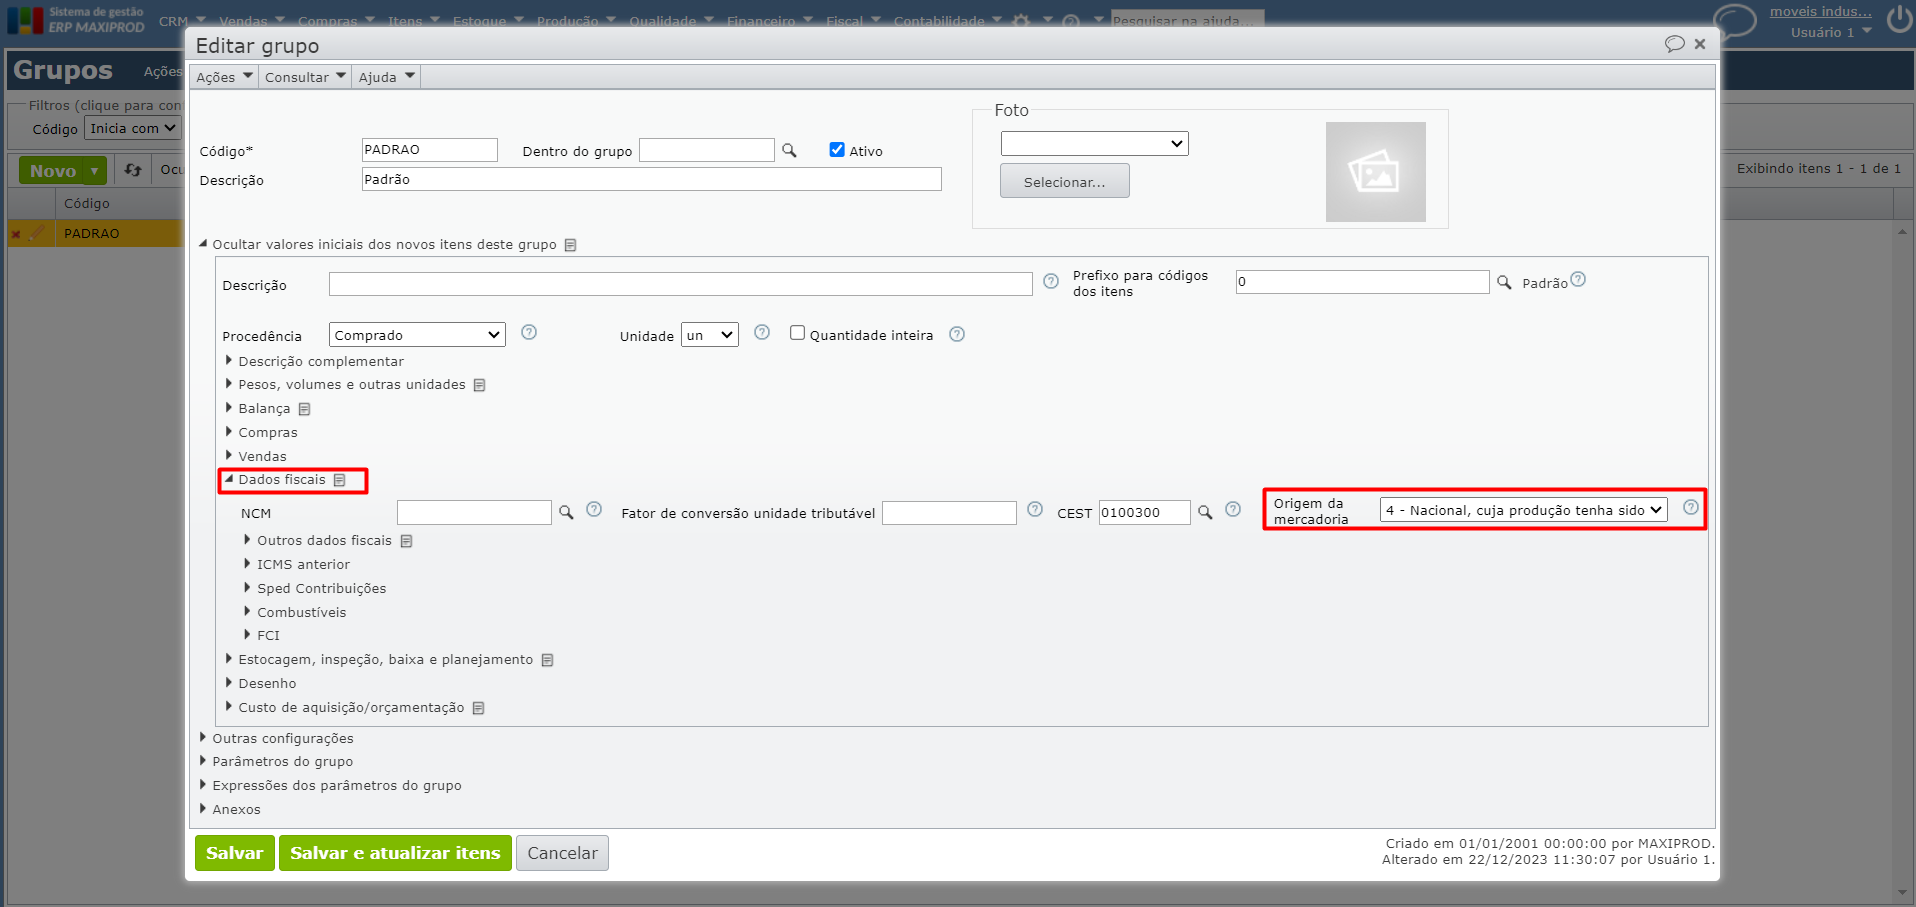Open the Ações menu in Editar grupo
This screenshot has height=907, width=1916.
(x=224, y=77)
